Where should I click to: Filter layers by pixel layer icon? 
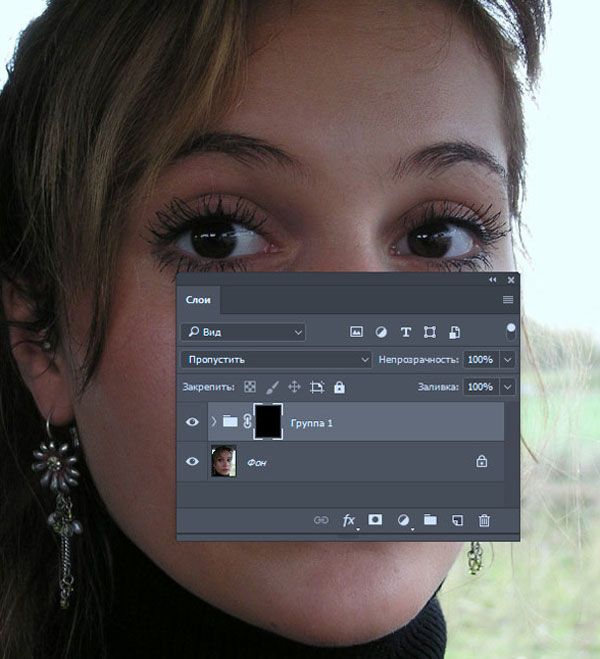point(356,332)
